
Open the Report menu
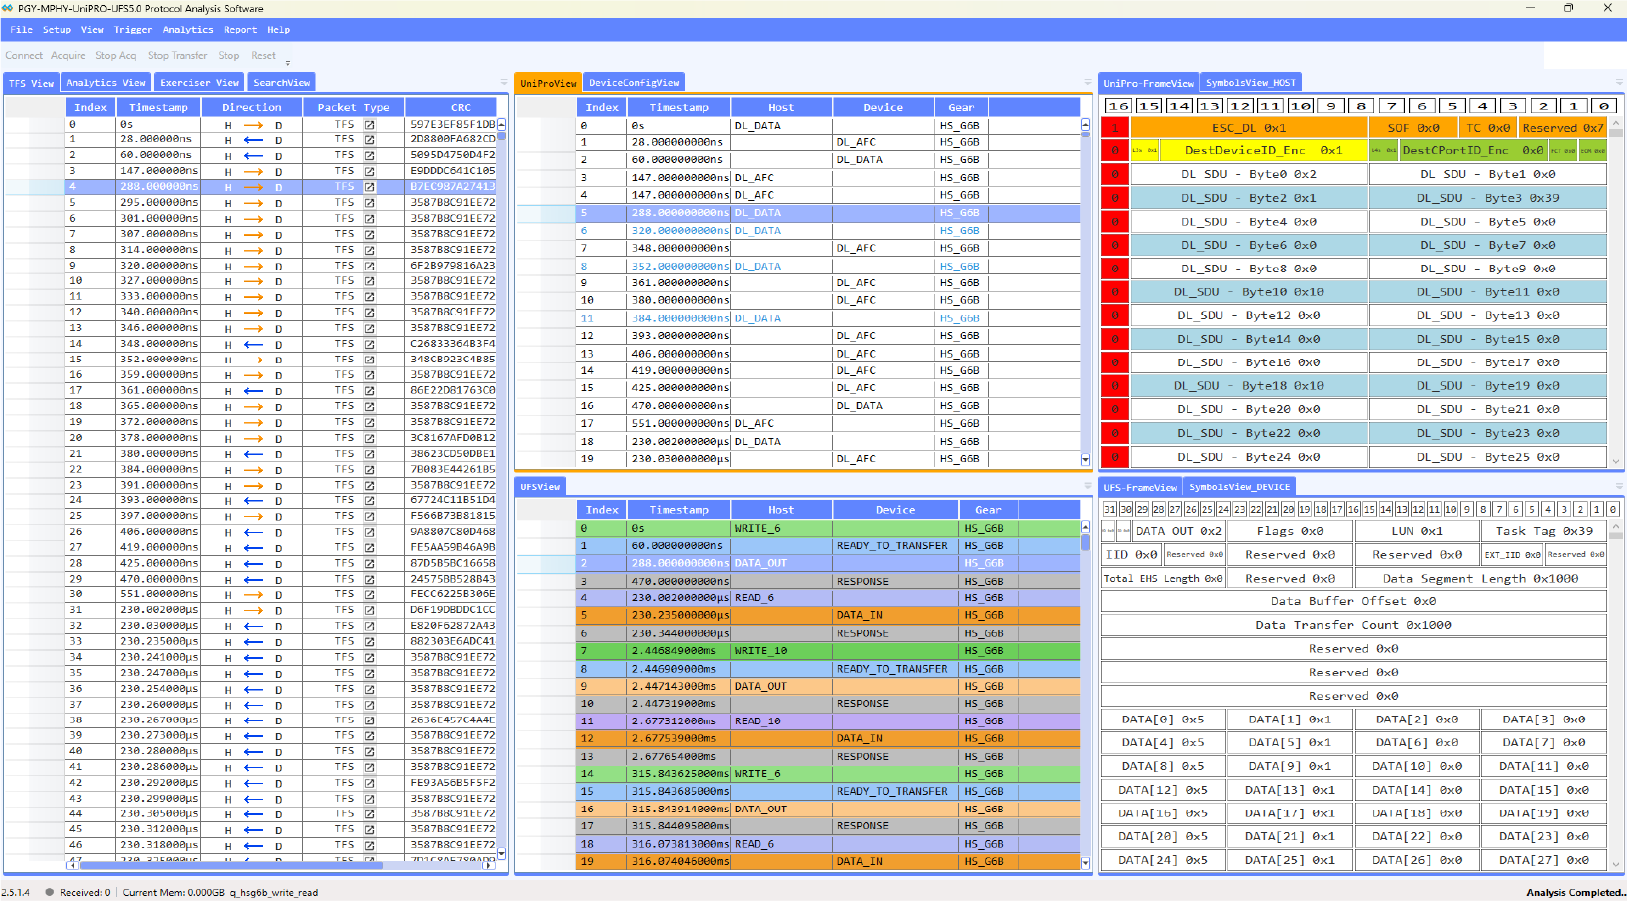(x=241, y=29)
